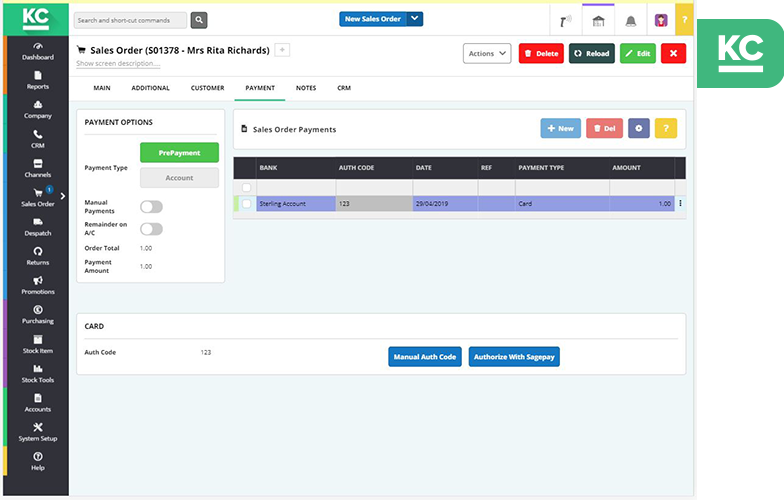Open Stock Tools in the sidebar
Screen dimensions: 784x500
click(38, 374)
